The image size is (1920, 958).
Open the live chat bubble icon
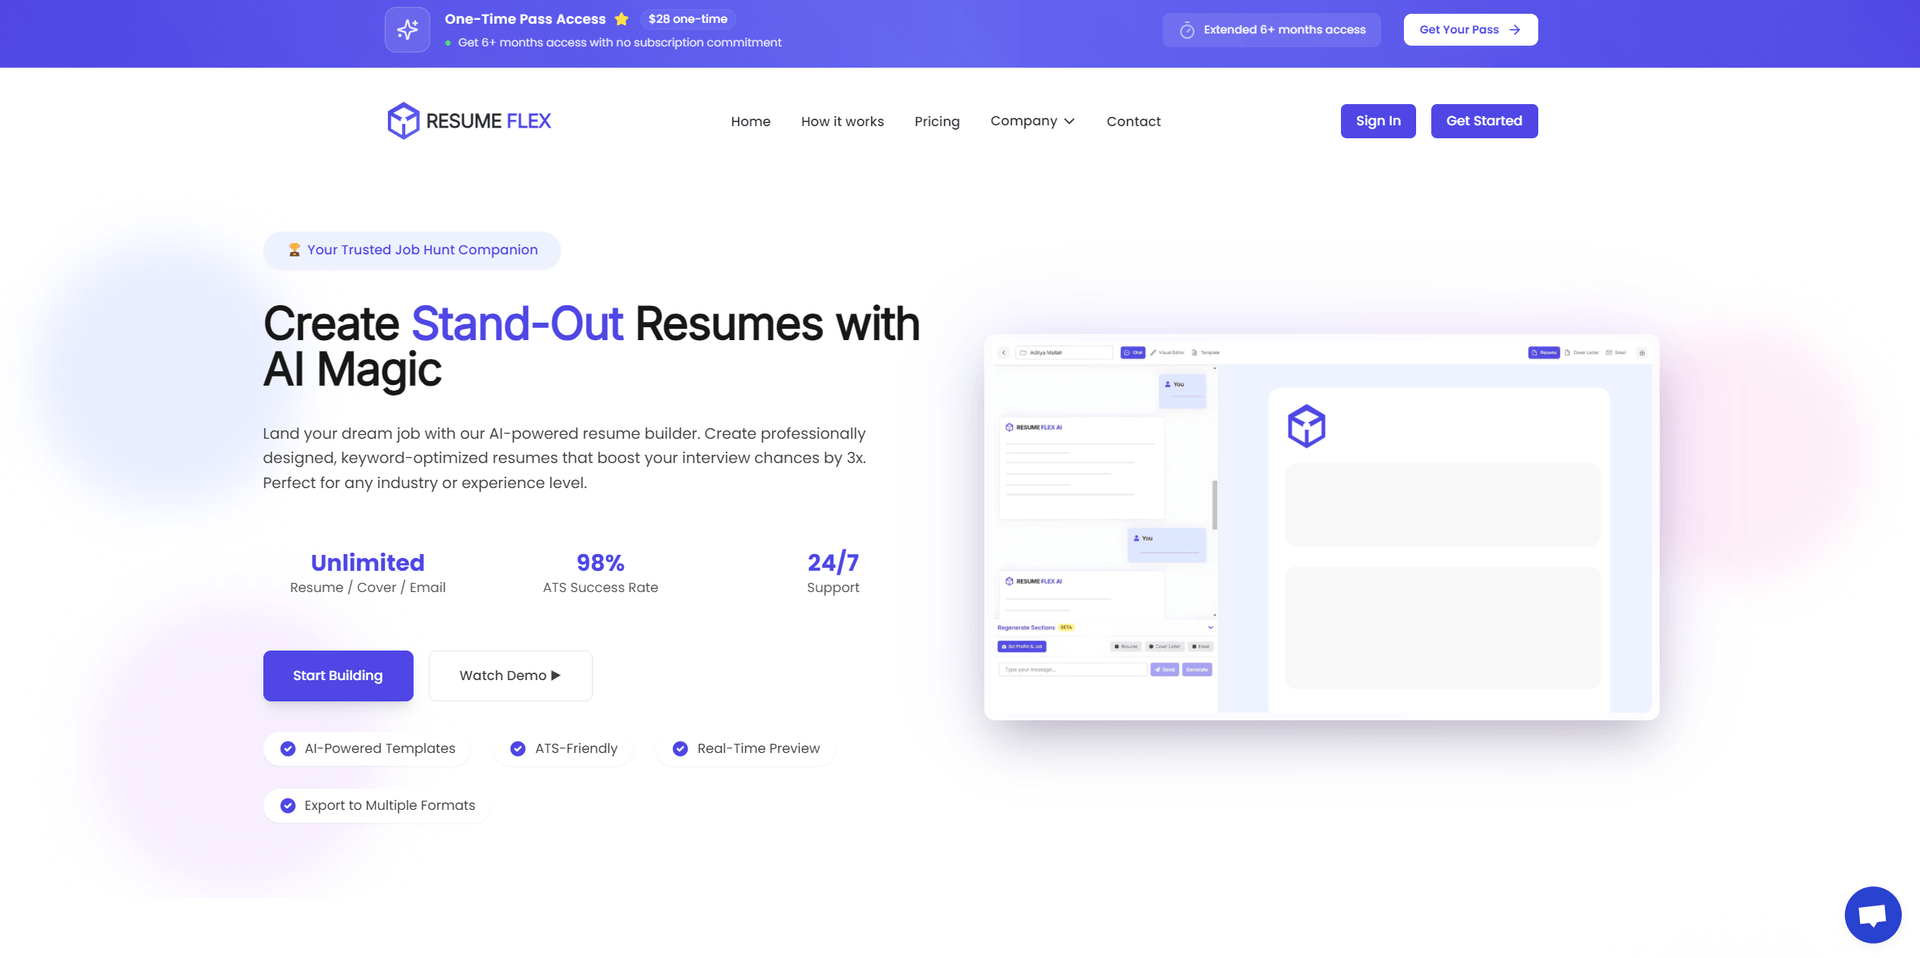tap(1872, 914)
